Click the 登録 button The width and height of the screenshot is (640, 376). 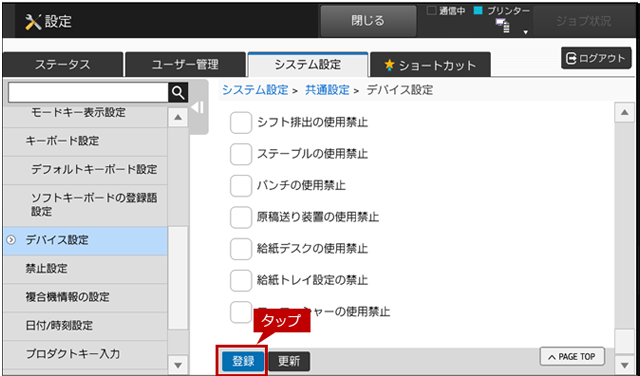coord(243,361)
